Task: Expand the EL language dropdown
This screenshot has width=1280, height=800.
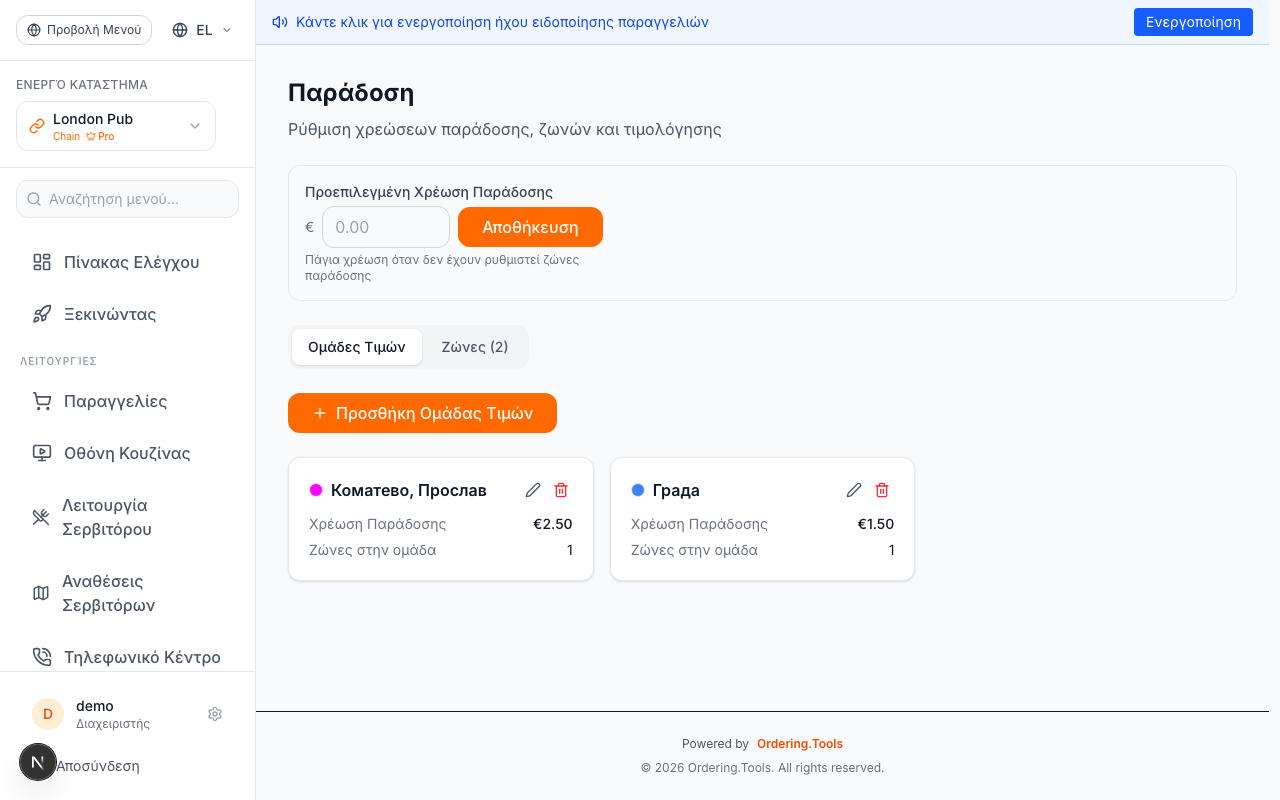Action: tap(202, 30)
